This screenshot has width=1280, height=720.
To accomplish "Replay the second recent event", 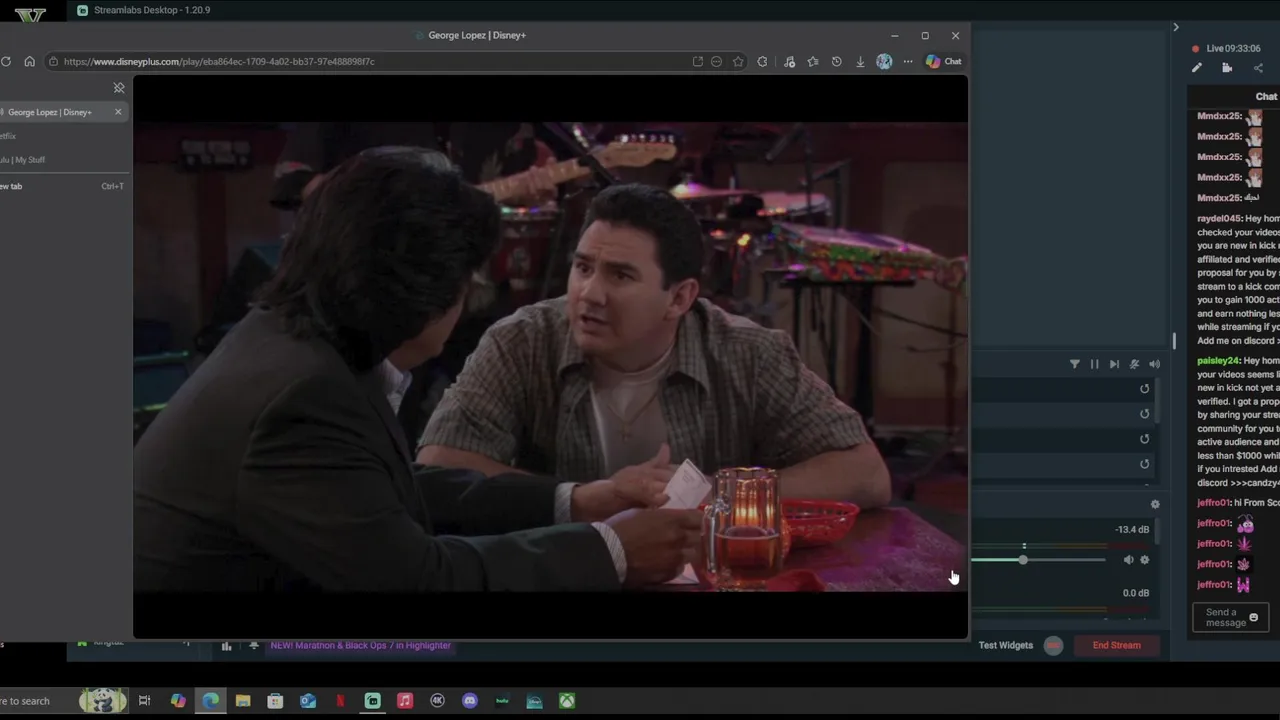I will [1145, 414].
